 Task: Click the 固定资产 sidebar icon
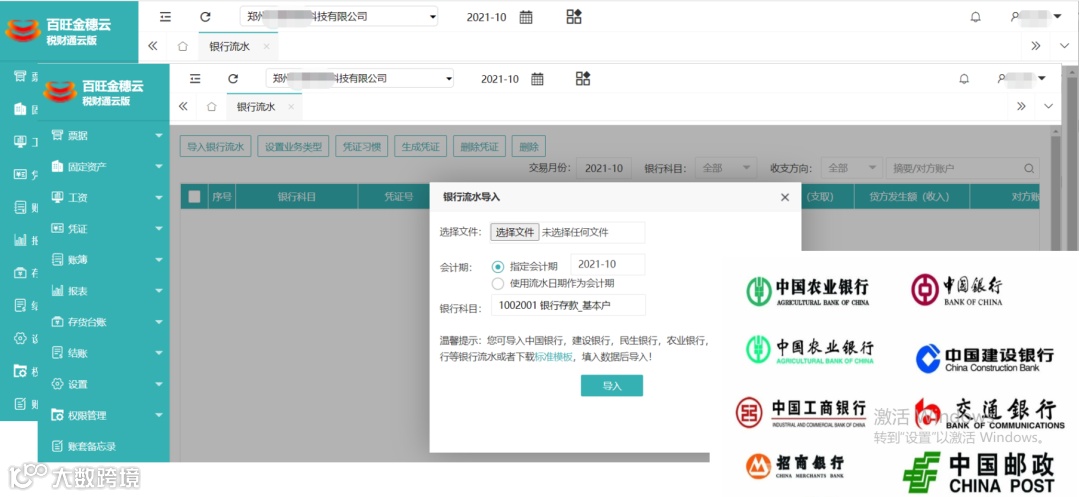pyautogui.click(x=57, y=167)
